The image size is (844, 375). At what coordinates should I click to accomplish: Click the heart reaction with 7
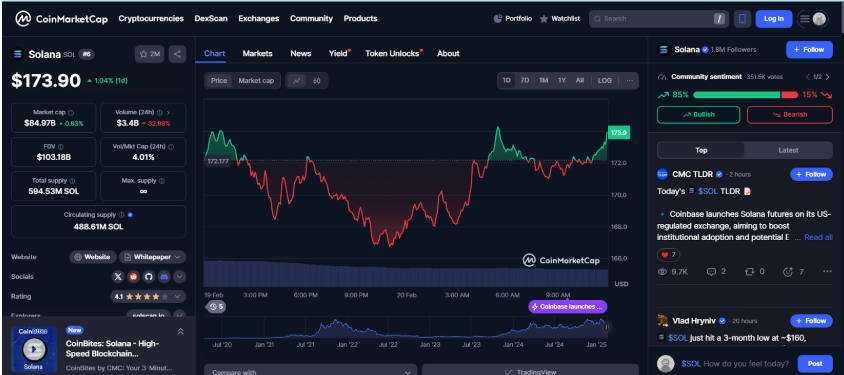669,254
